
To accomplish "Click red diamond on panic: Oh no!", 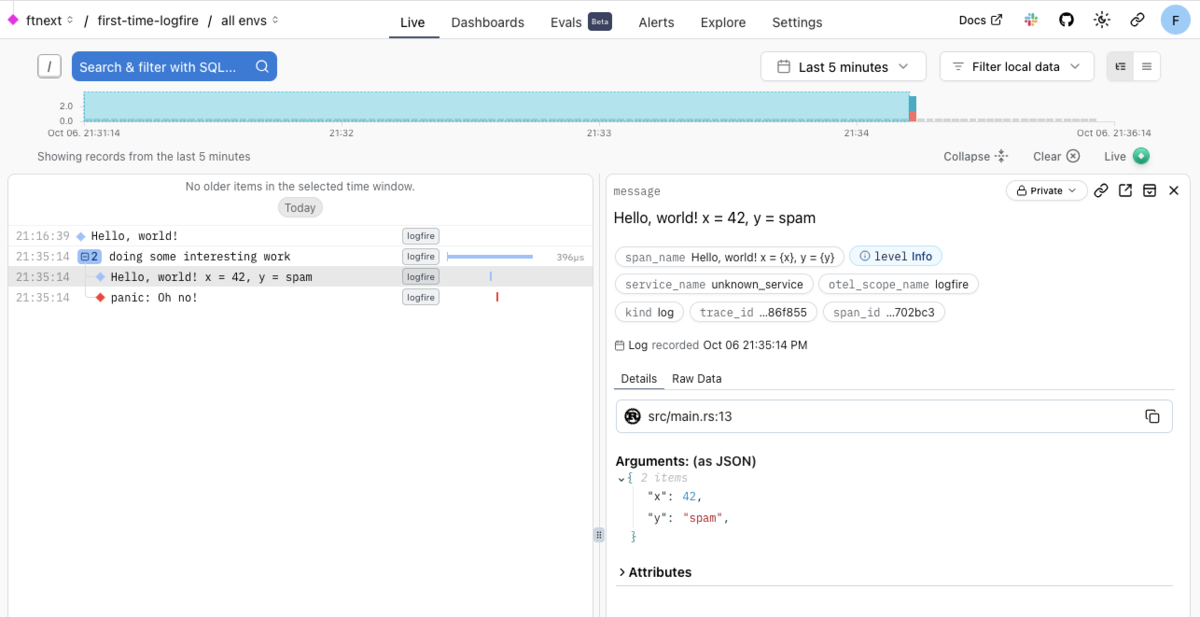I will (x=100, y=297).
